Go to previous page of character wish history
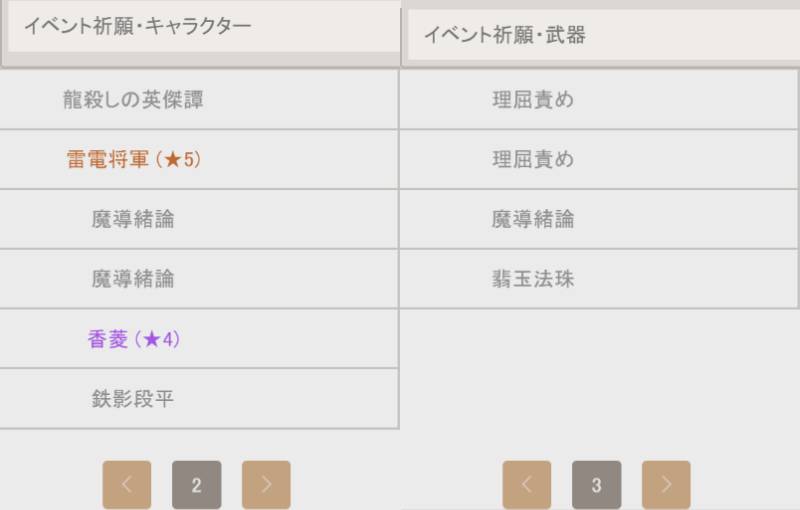 [127, 484]
